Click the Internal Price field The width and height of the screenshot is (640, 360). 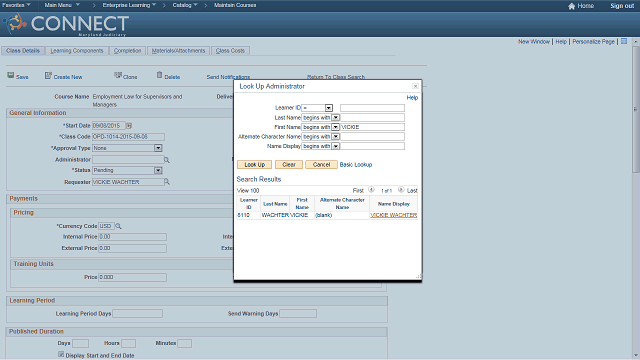[x=132, y=237]
